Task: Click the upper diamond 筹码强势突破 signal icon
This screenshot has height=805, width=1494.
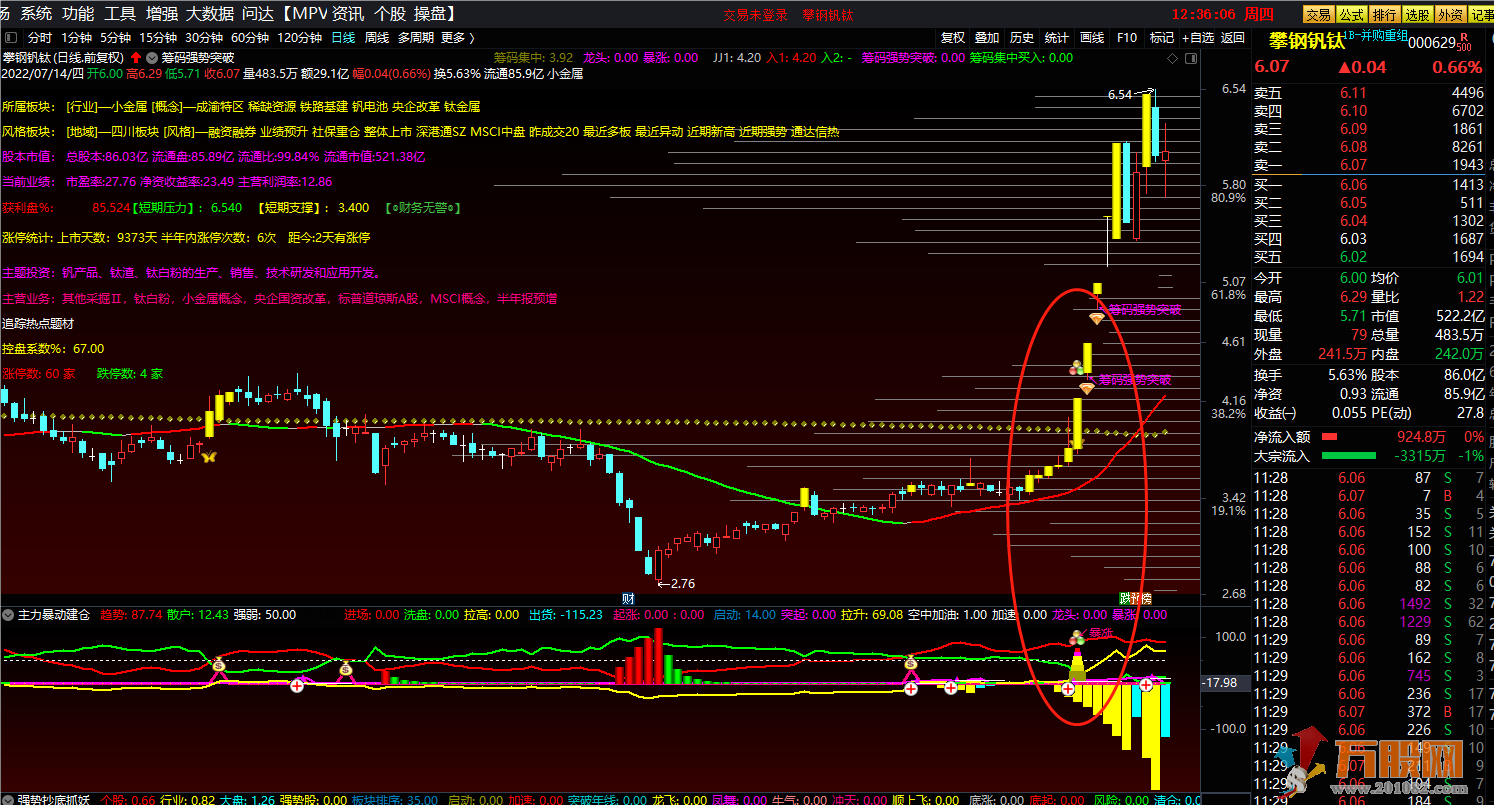Action: [x=1097, y=317]
